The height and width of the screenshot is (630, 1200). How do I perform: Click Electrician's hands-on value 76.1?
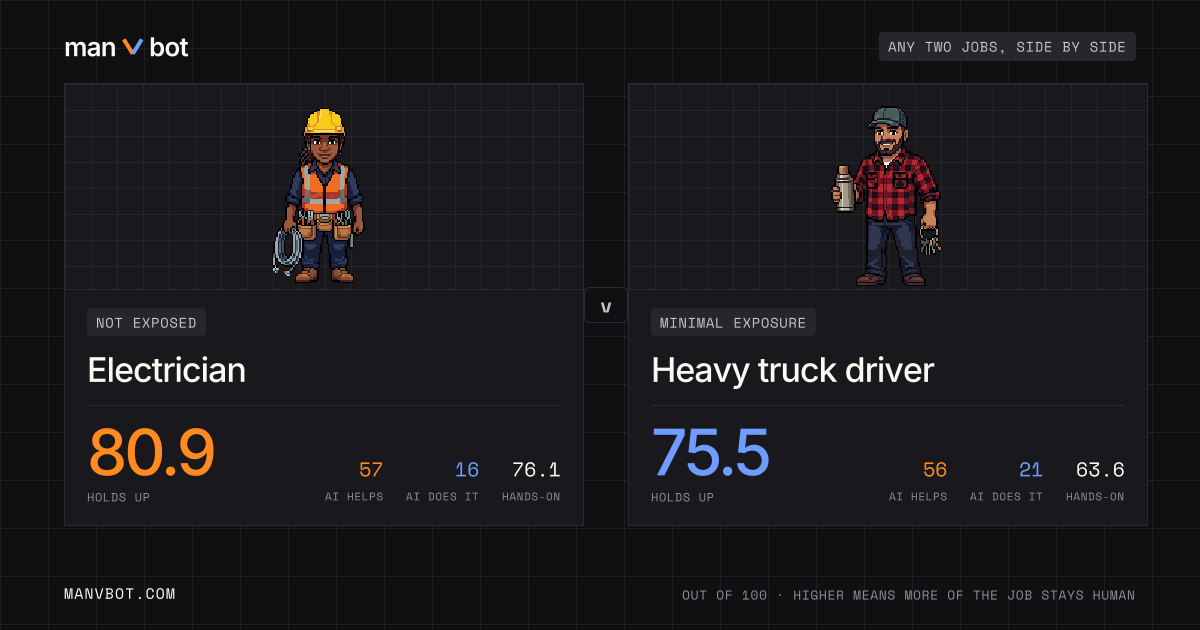(536, 470)
